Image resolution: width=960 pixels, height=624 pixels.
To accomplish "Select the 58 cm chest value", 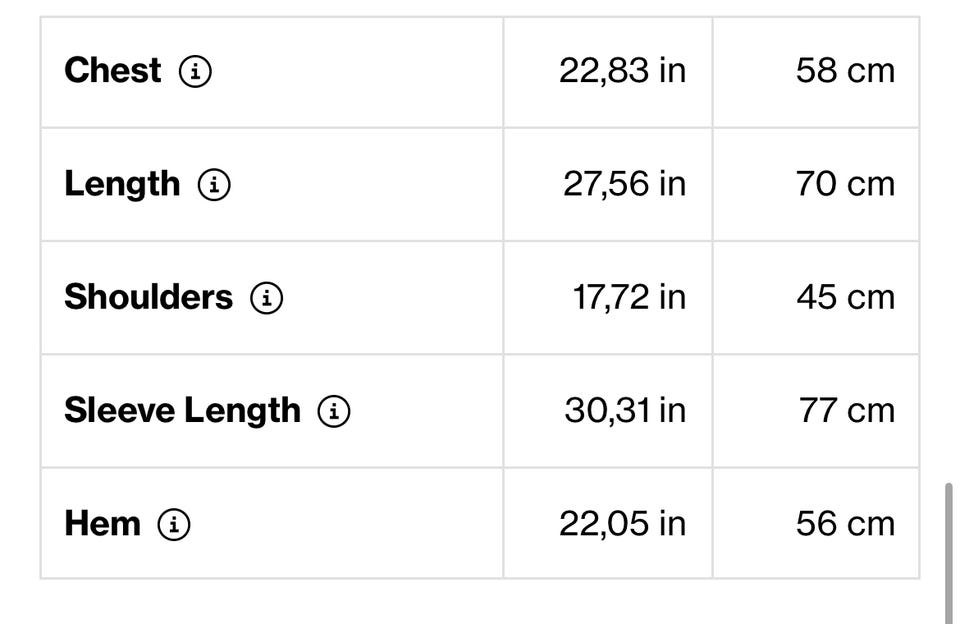I will click(846, 70).
